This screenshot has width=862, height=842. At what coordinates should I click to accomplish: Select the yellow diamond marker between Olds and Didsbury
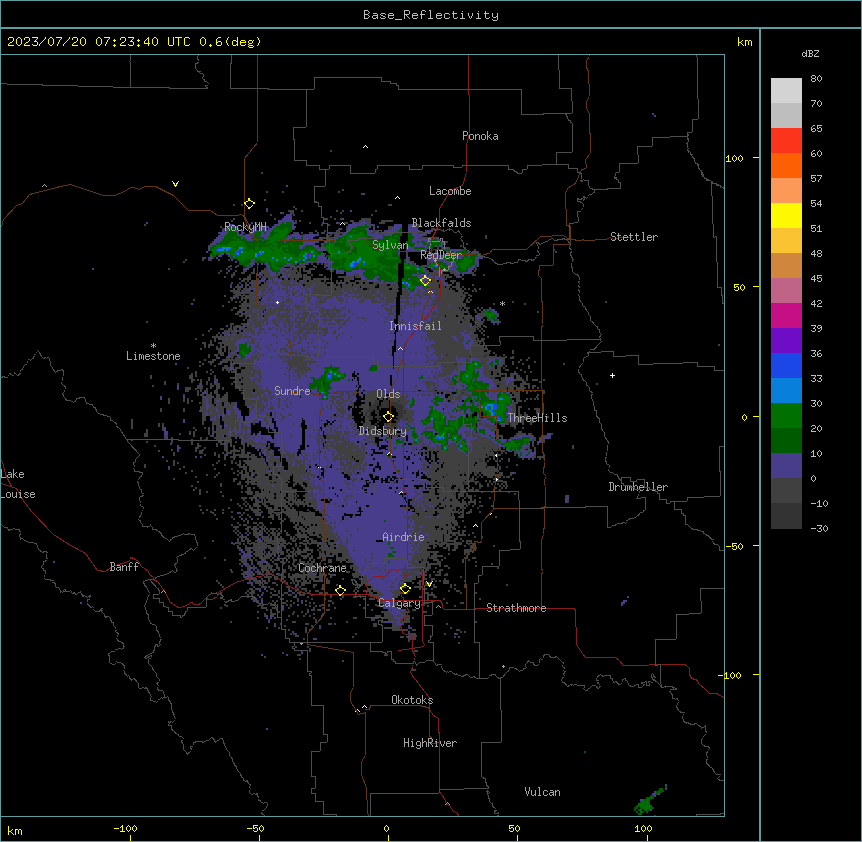pos(388,417)
